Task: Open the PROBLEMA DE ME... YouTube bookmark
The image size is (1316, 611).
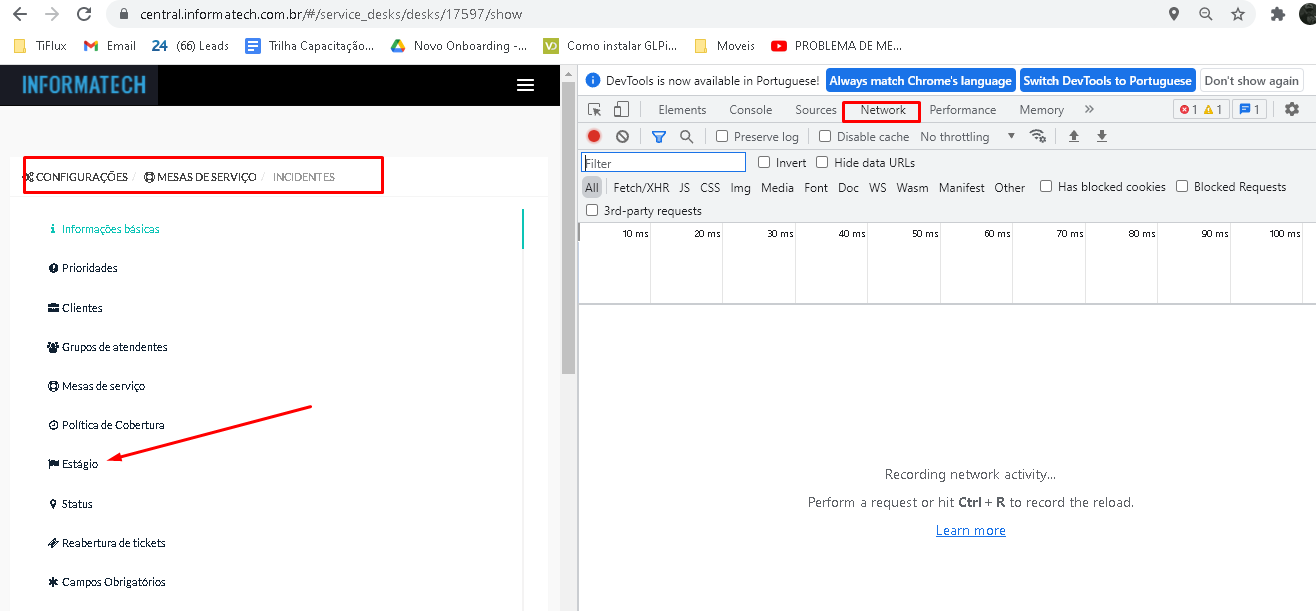Action: click(x=837, y=45)
